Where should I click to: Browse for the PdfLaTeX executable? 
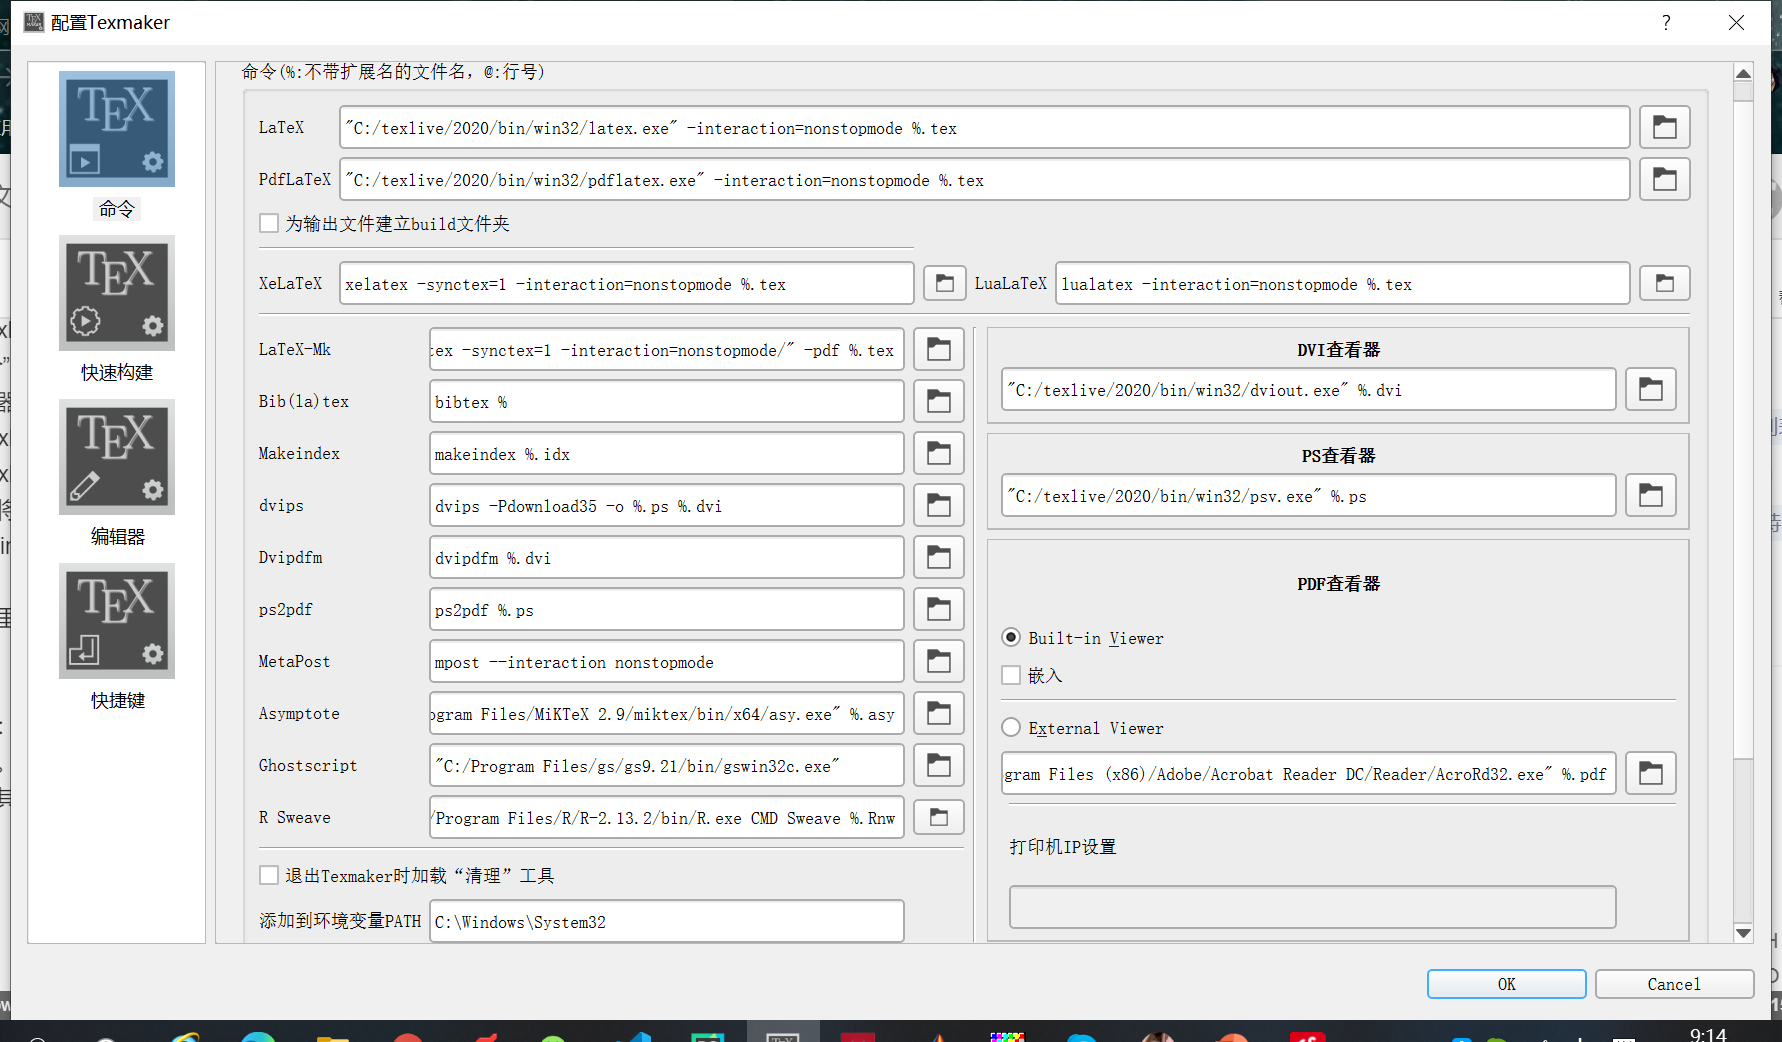1663,179
